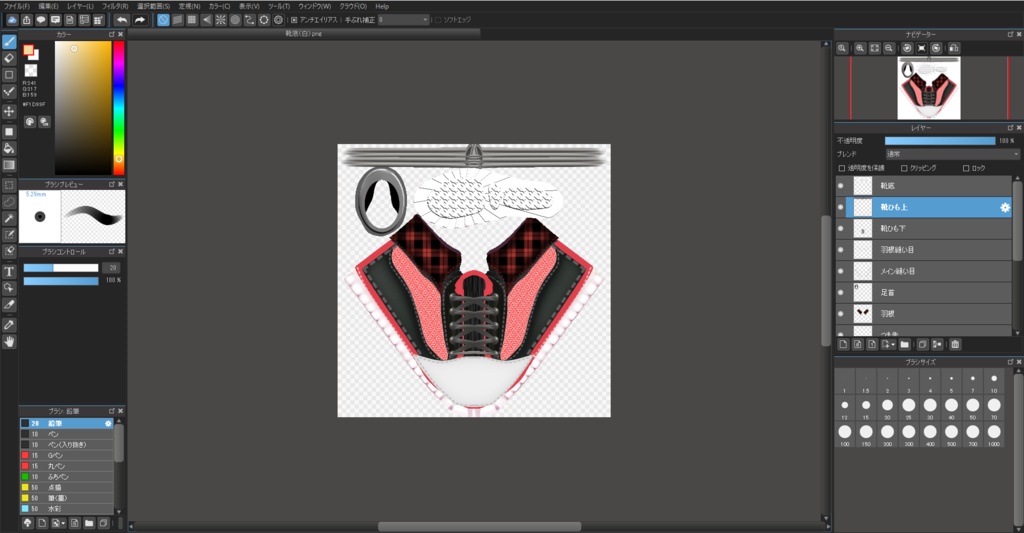
Task: Select the Hand pan tool
Action: (9, 341)
